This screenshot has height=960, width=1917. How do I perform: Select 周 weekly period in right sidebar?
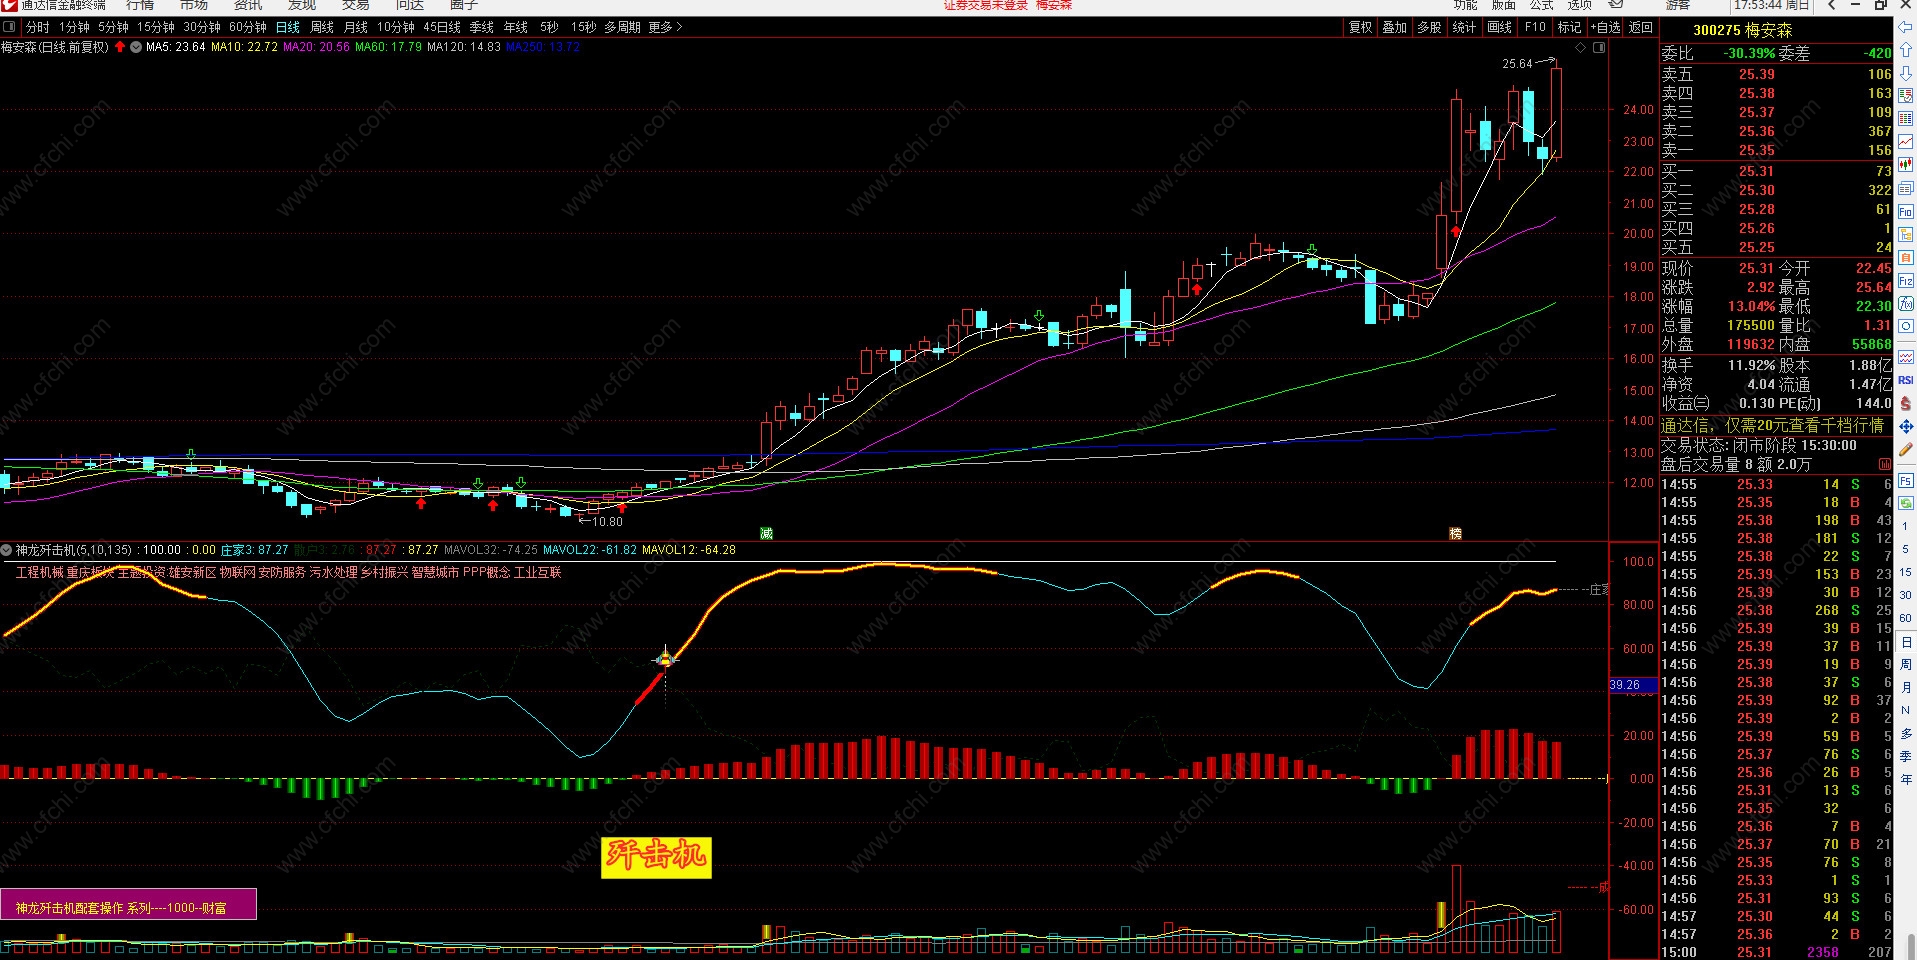tap(1906, 664)
